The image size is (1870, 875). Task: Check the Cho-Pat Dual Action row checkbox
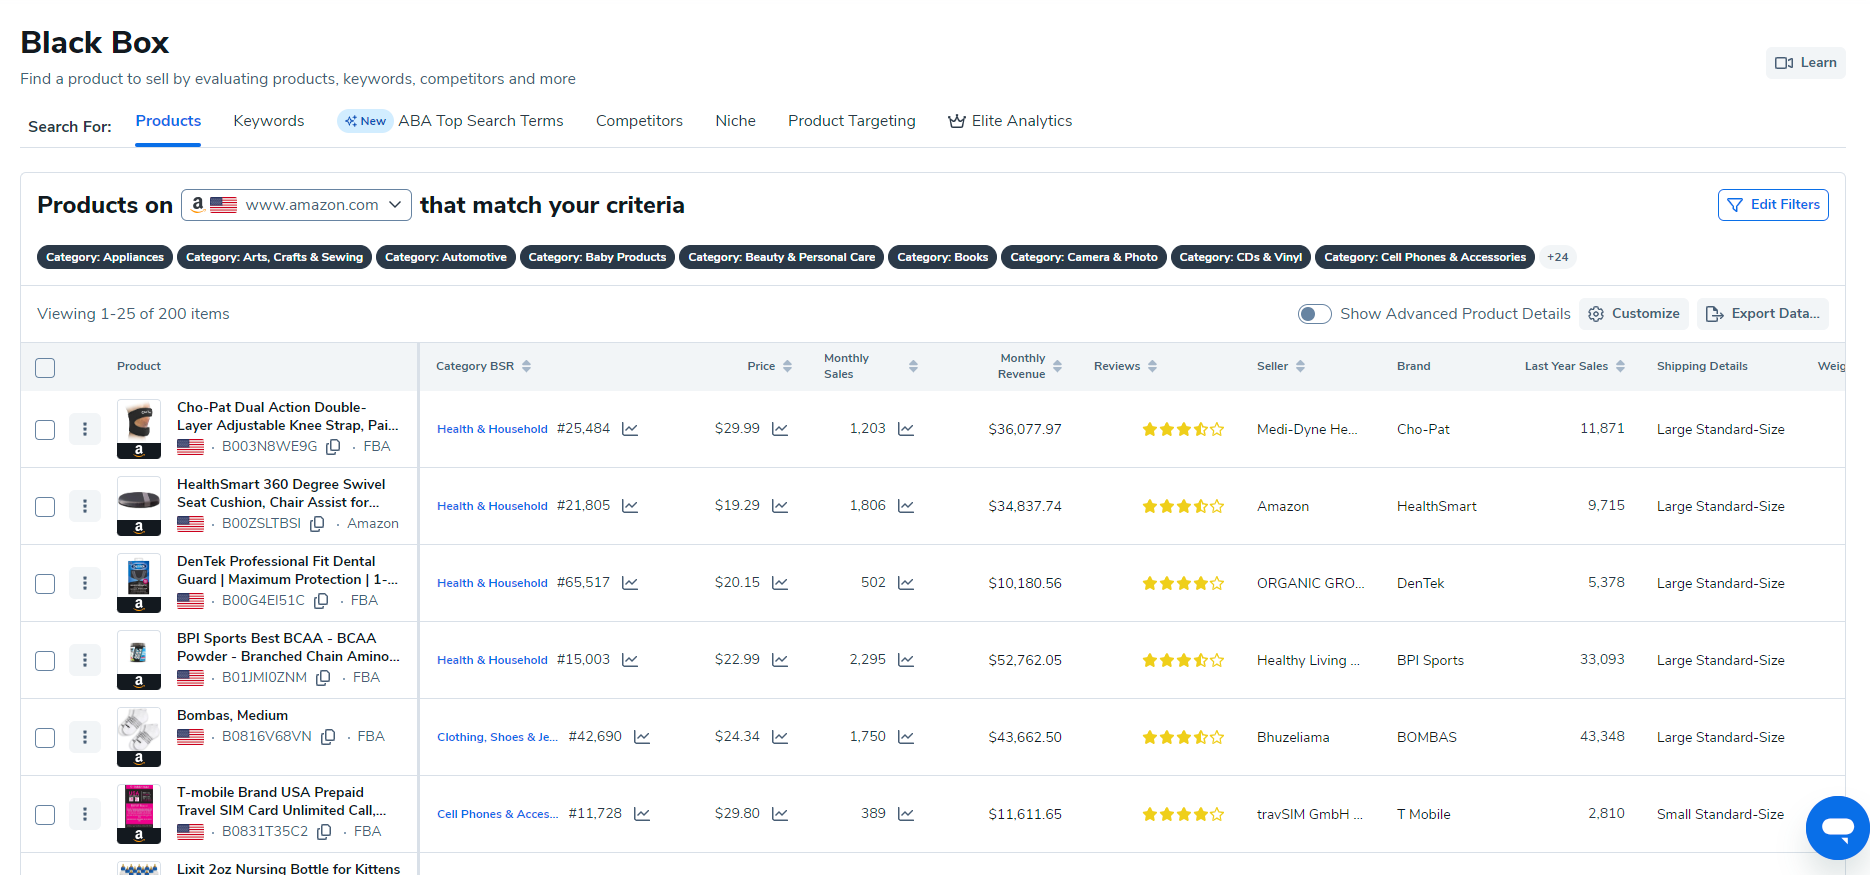(45, 430)
